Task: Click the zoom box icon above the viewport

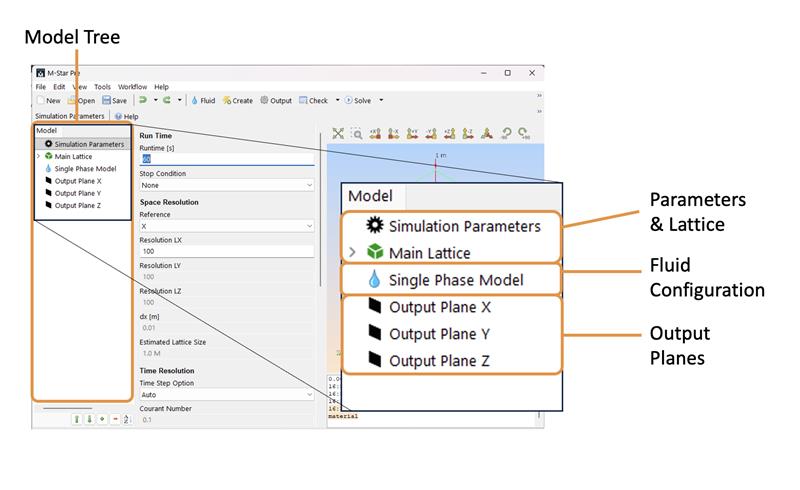Action: [x=356, y=133]
